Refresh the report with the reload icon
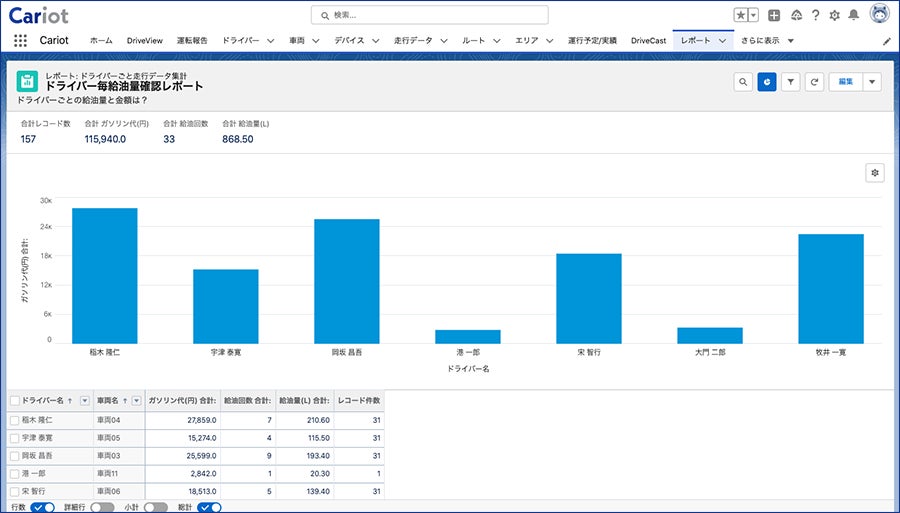The width and height of the screenshot is (900, 513). click(x=815, y=82)
